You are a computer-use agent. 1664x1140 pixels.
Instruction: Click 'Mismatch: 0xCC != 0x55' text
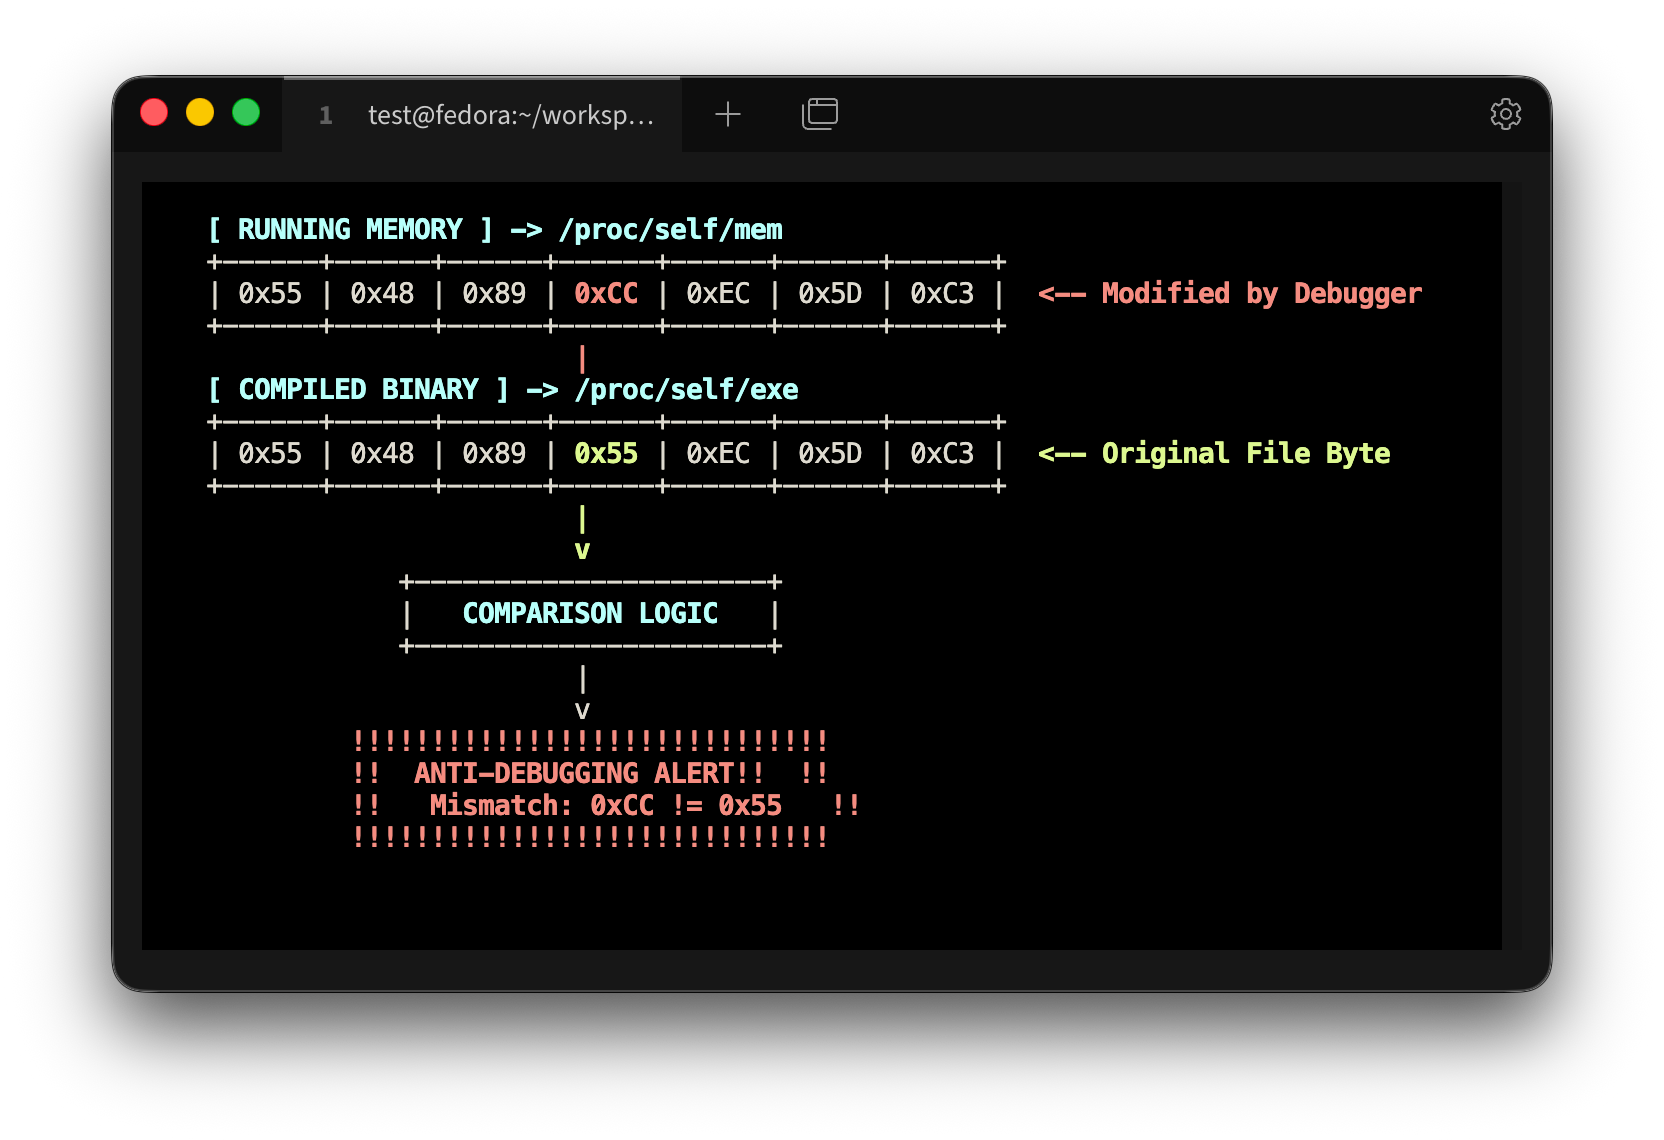click(606, 806)
